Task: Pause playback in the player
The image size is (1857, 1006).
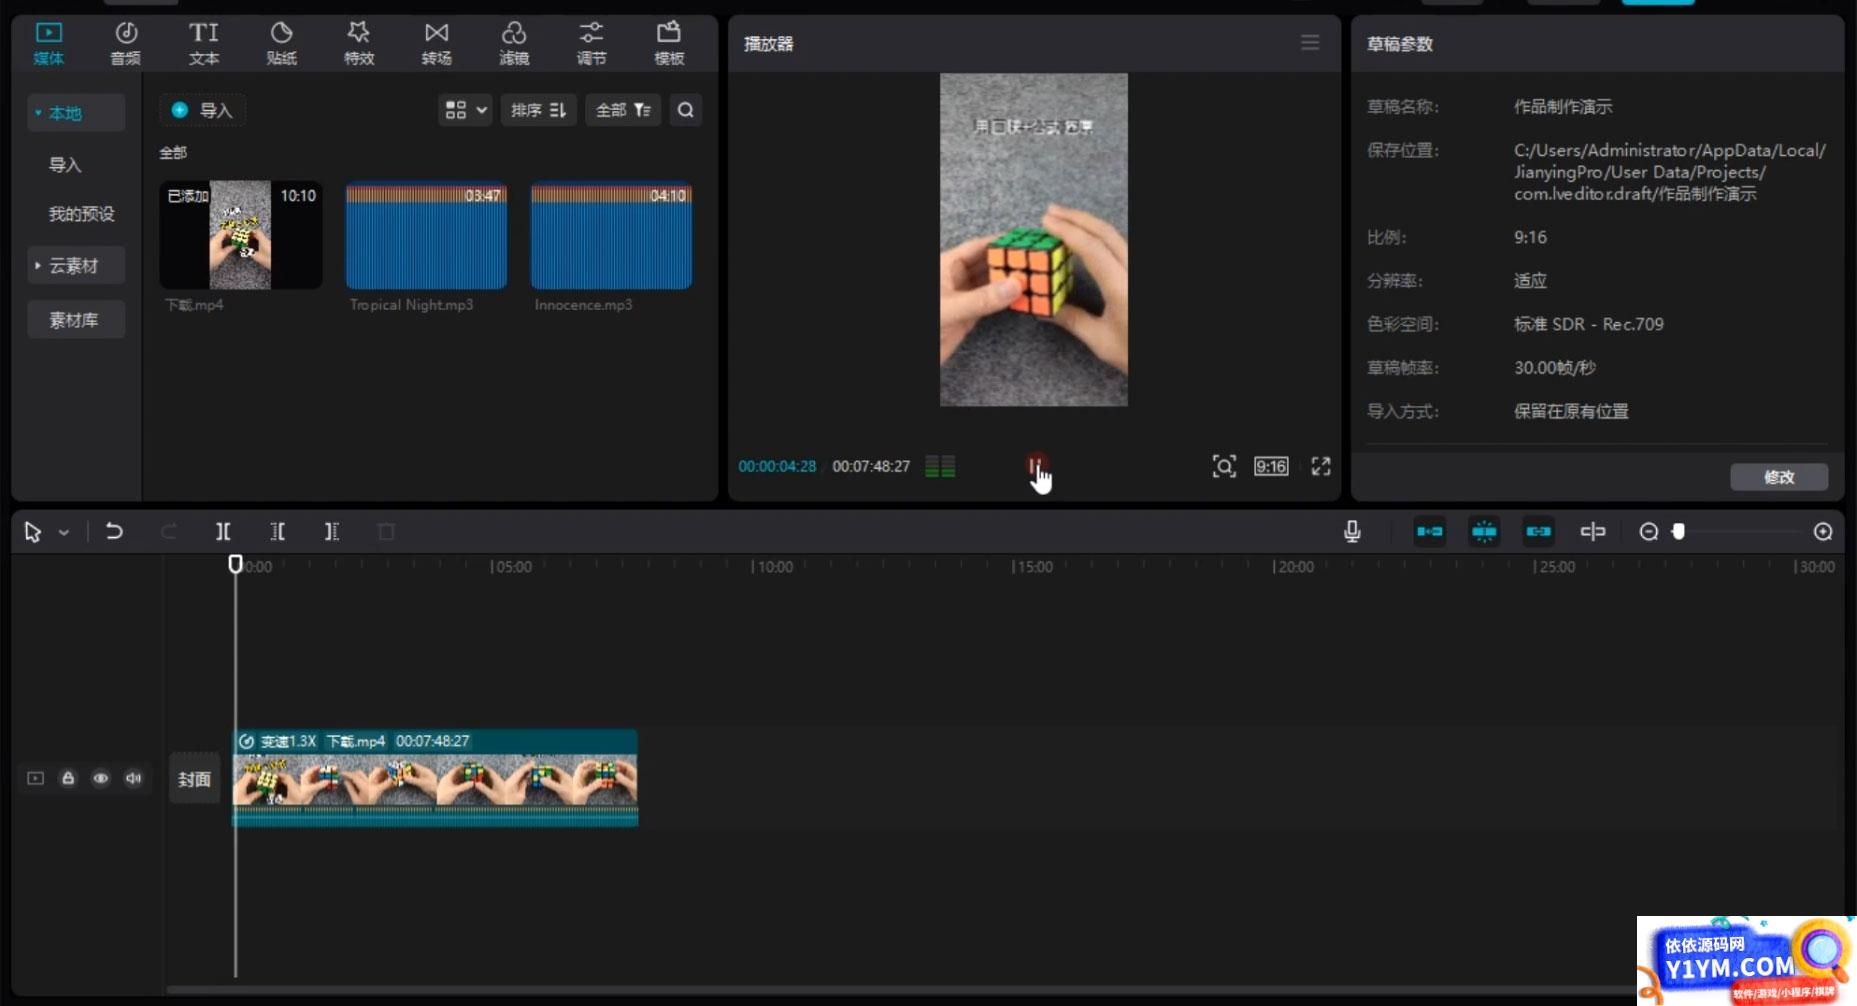Action: (x=1035, y=466)
